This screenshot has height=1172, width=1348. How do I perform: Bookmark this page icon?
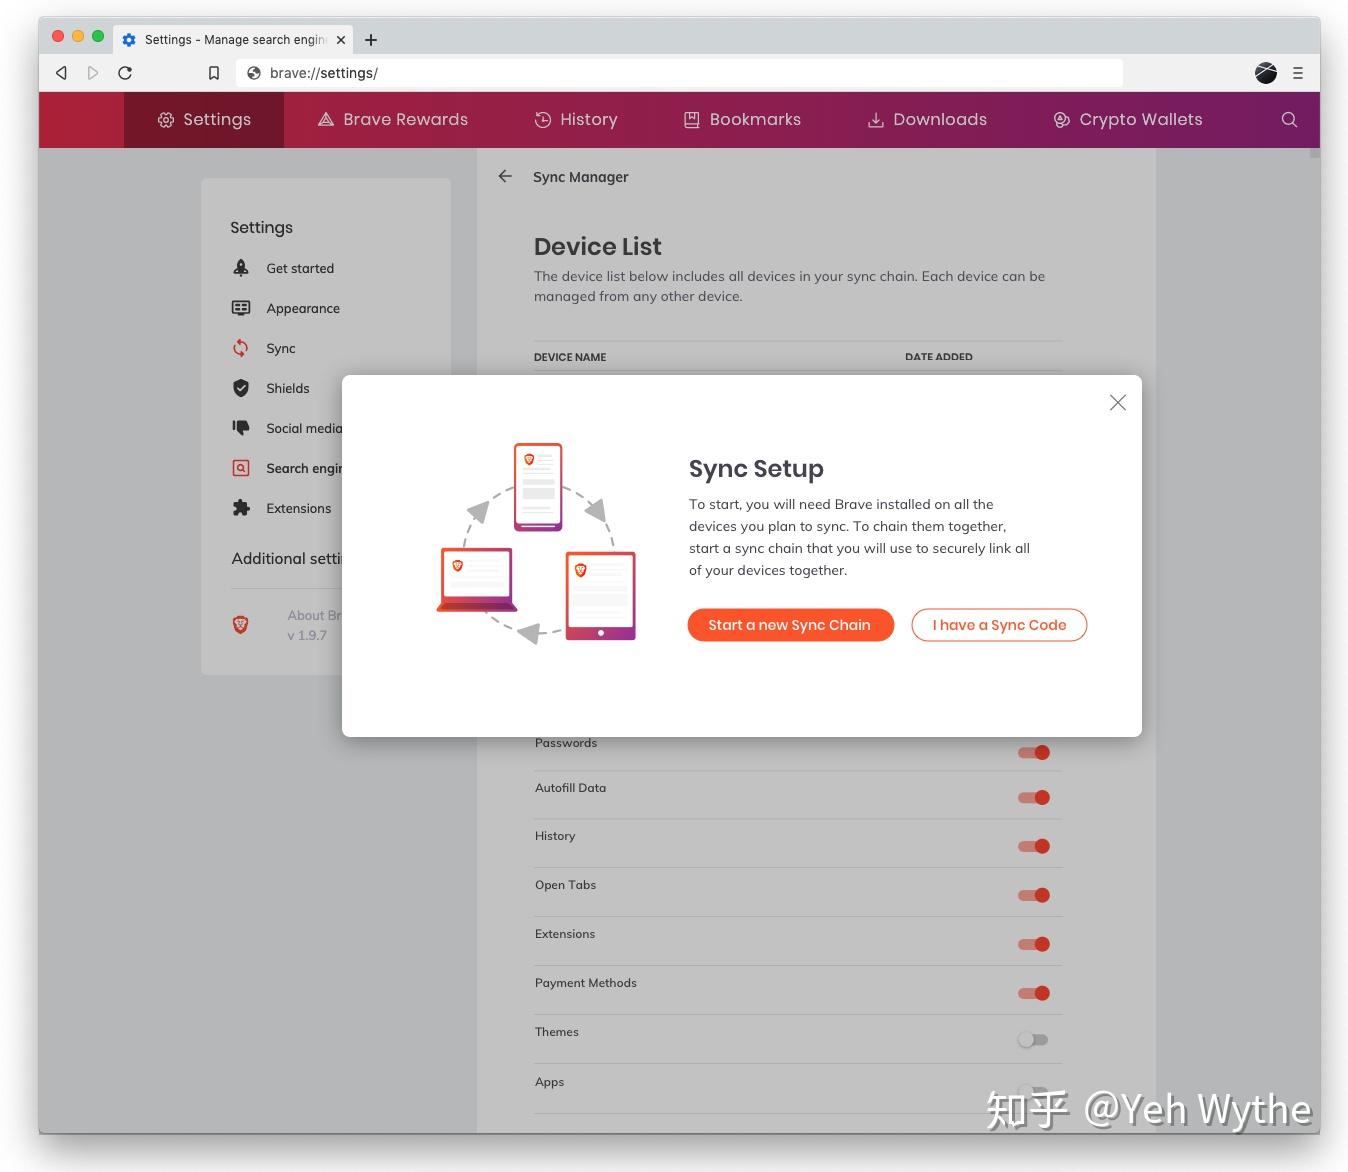(x=213, y=73)
